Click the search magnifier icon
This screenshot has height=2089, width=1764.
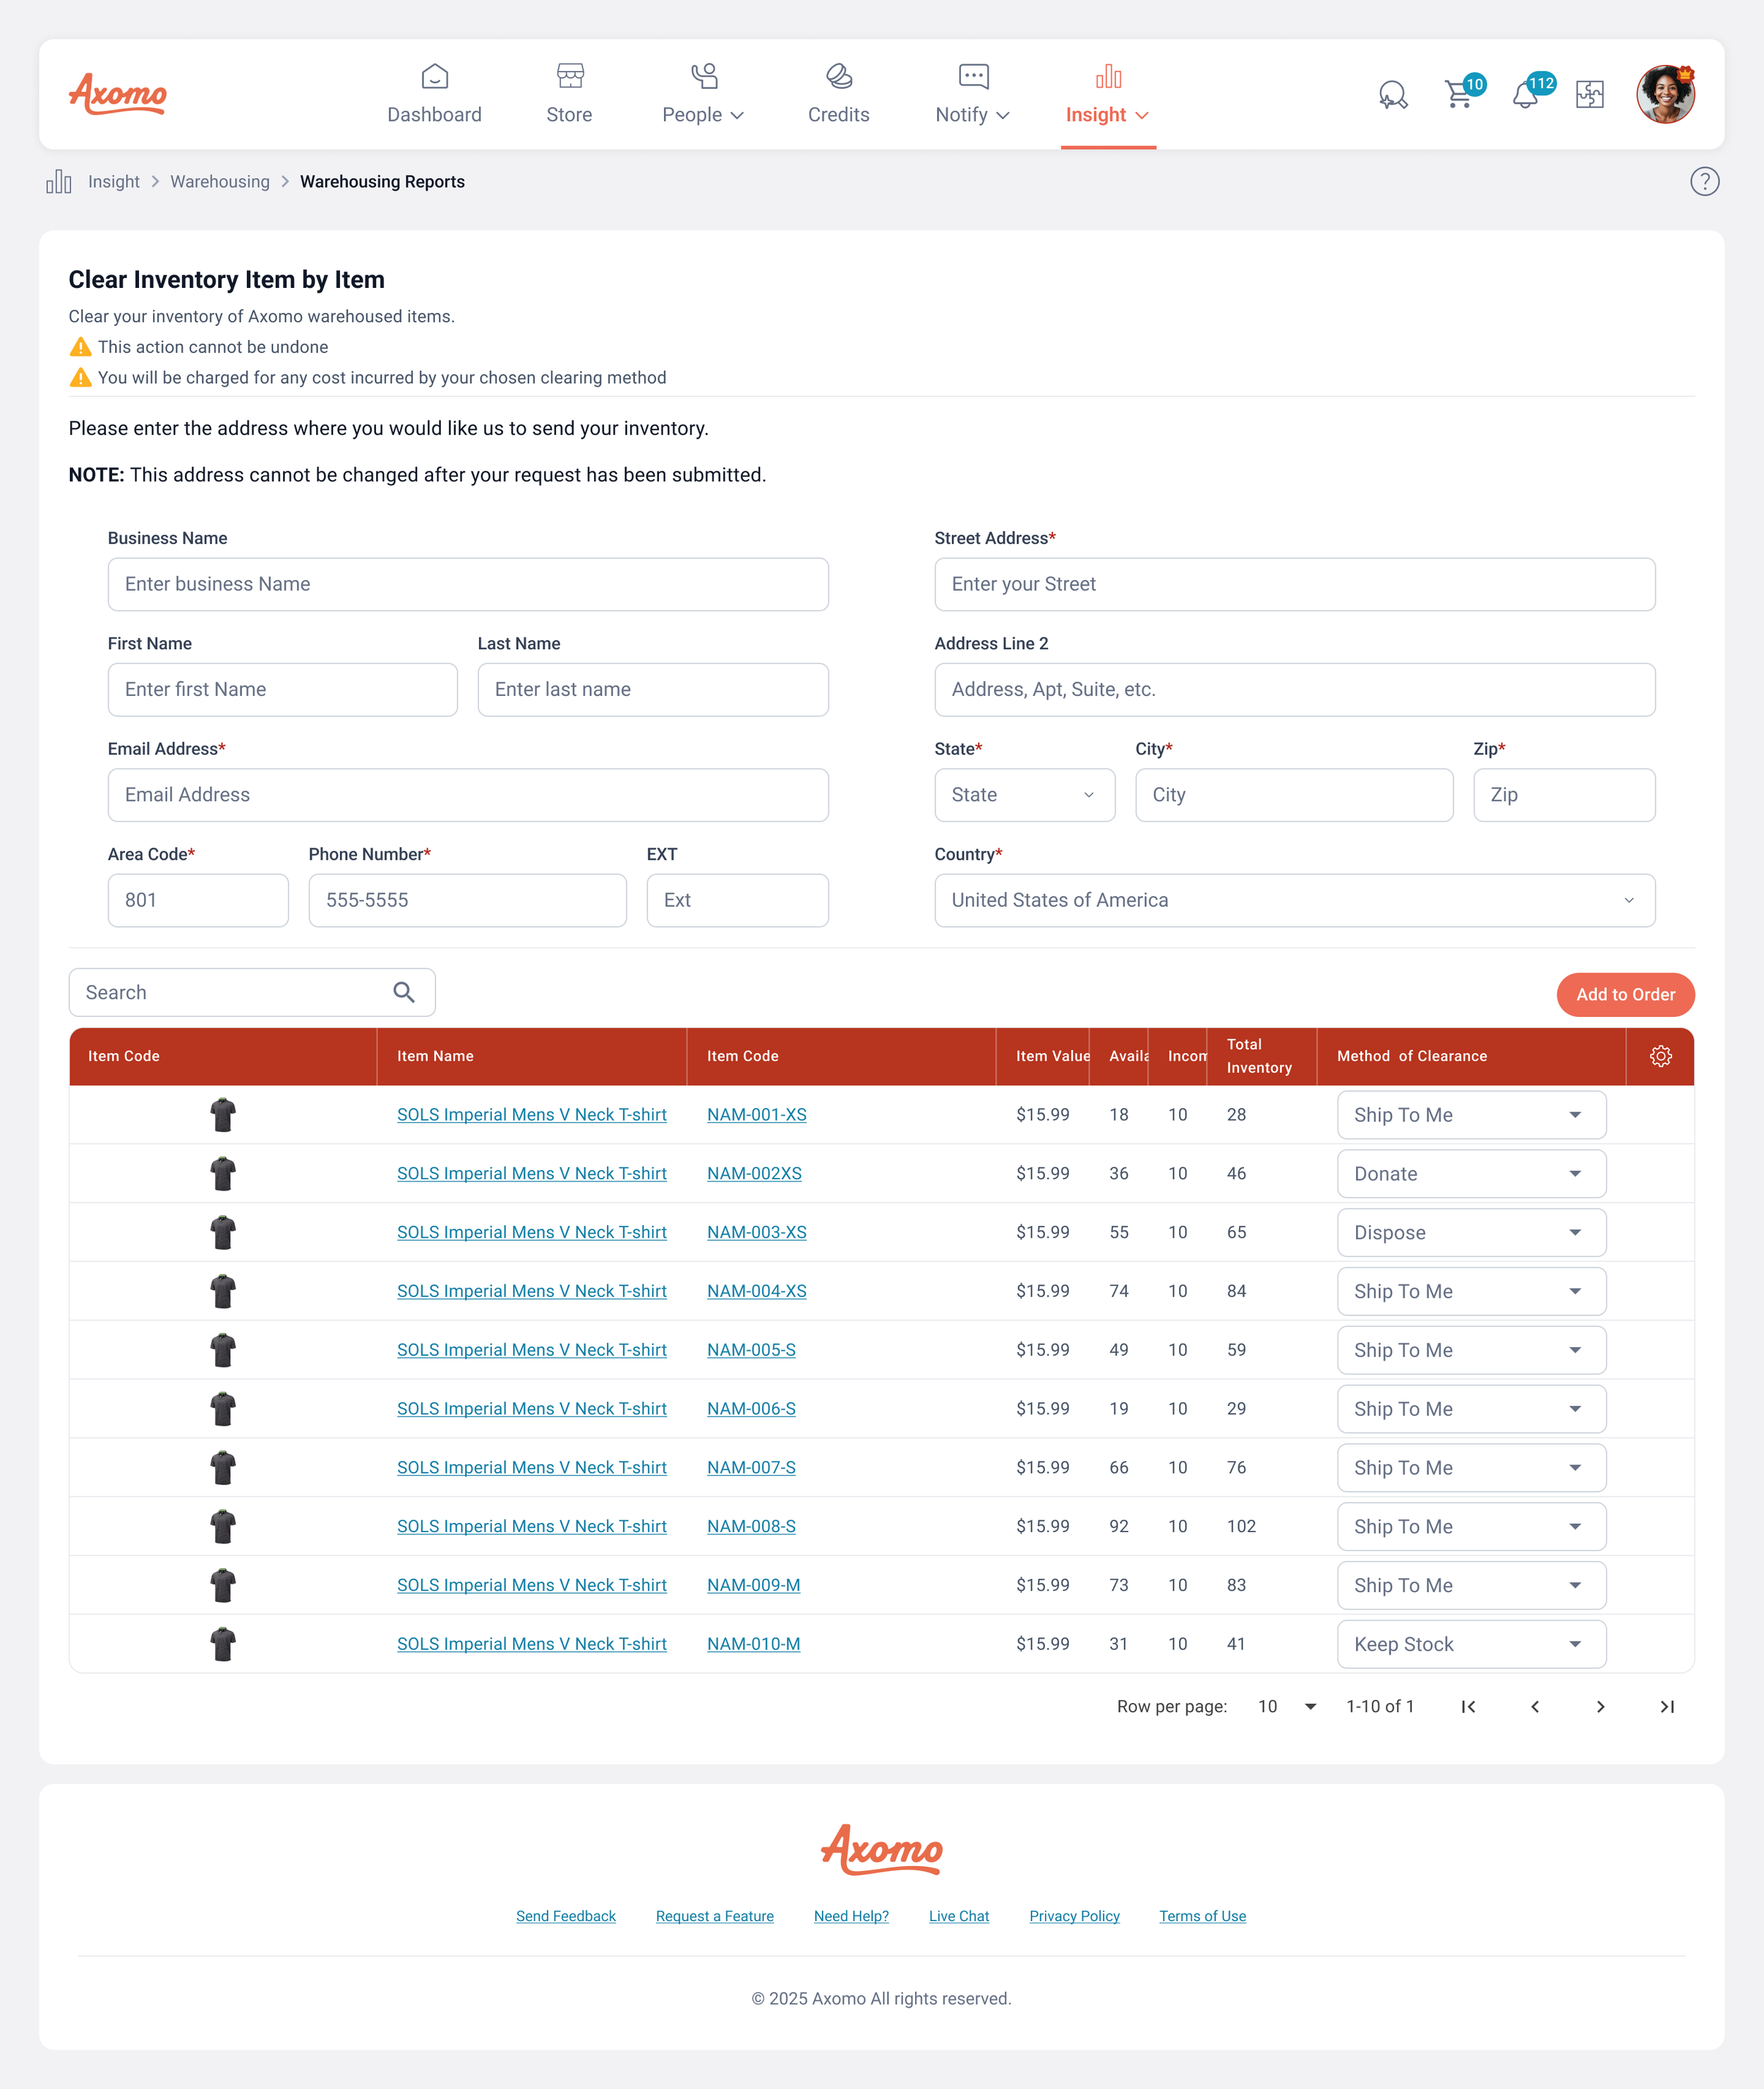coord(404,992)
